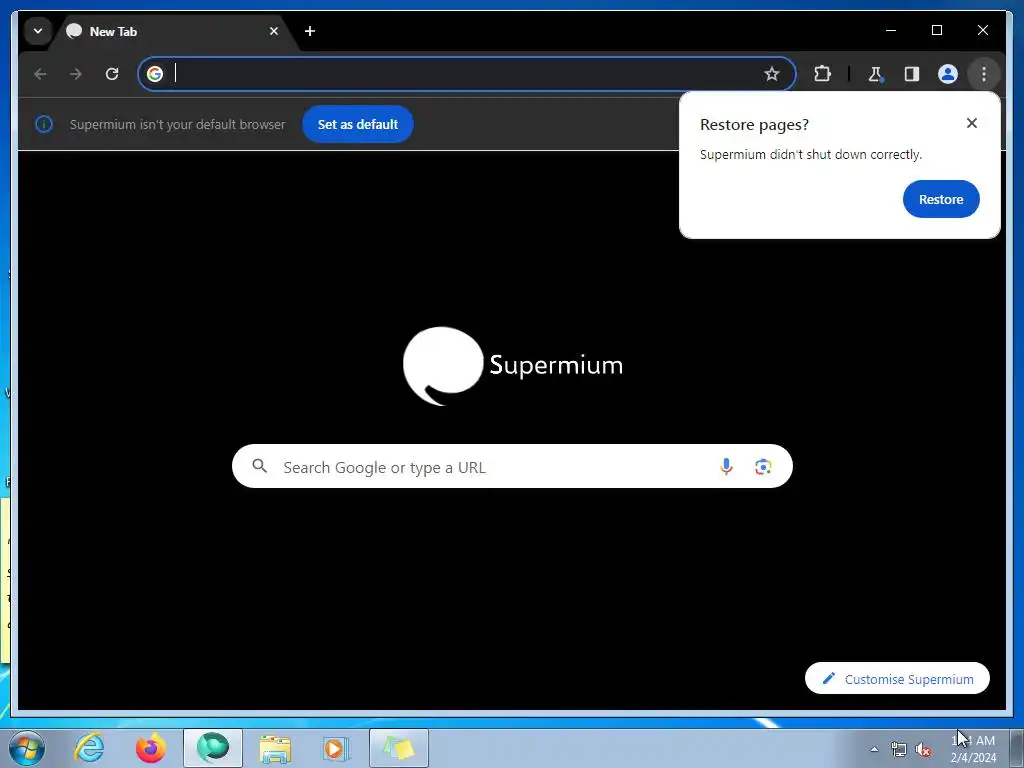Focus the address bar input

[x=464, y=74]
